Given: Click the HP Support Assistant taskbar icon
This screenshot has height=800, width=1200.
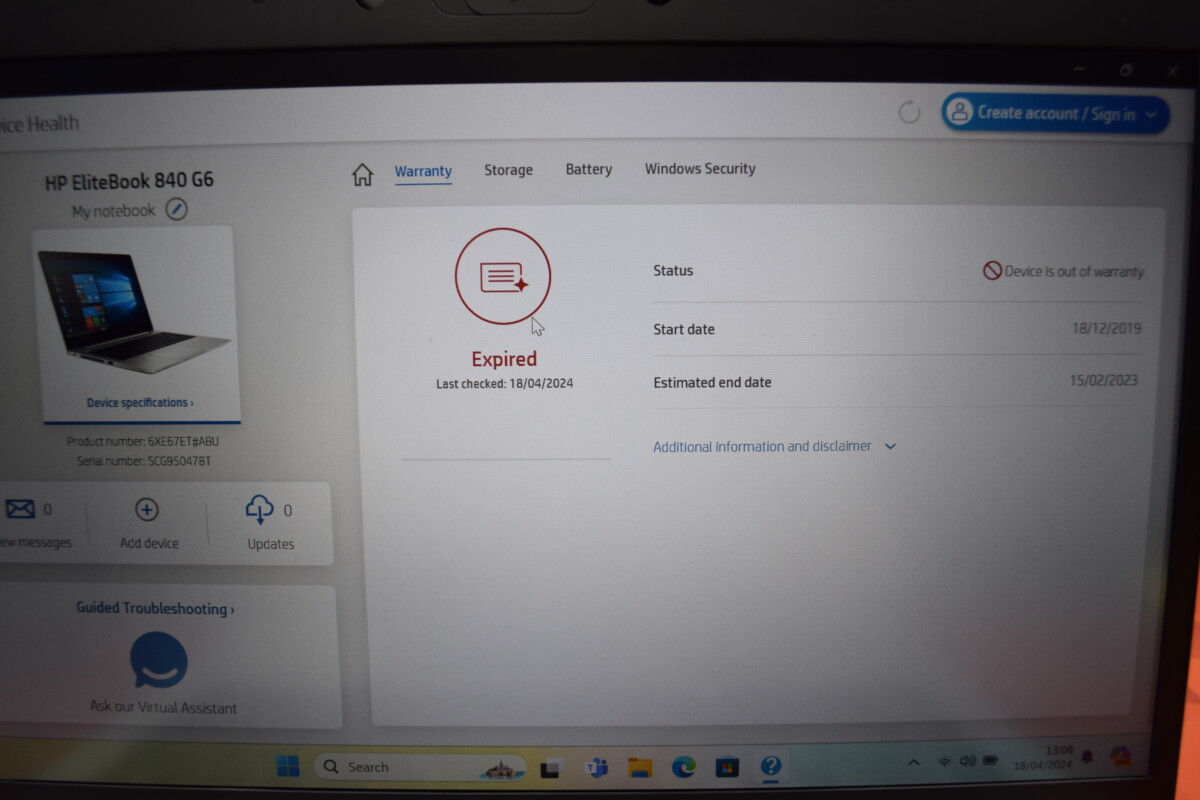Looking at the screenshot, I should coord(770,767).
